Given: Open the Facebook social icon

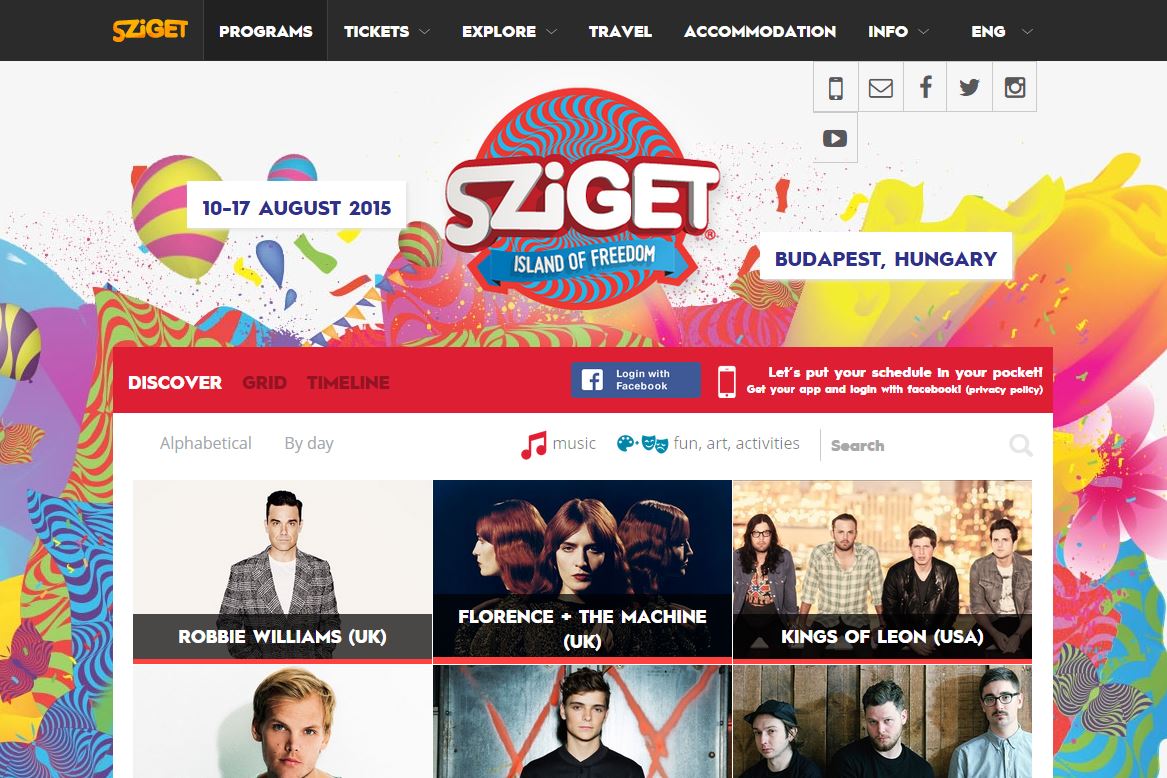Looking at the screenshot, I should [925, 87].
